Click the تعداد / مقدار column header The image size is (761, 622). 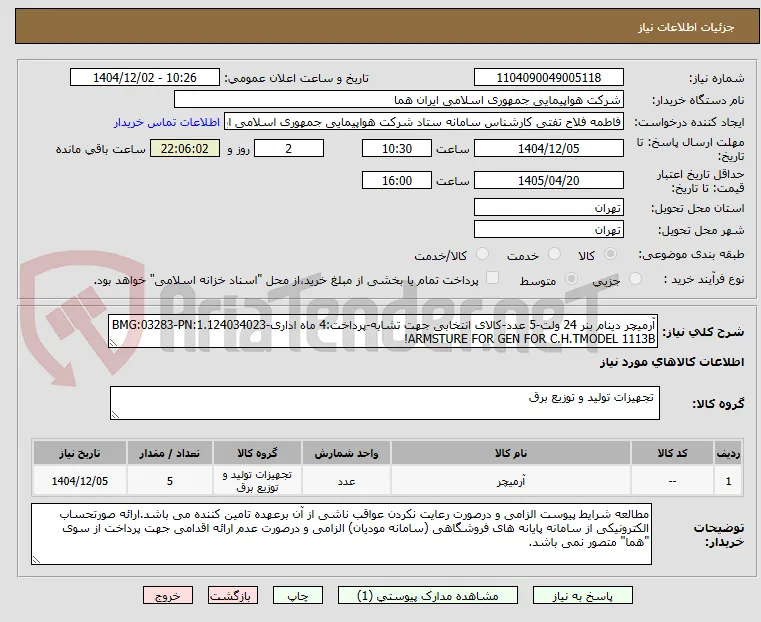pyautogui.click(x=169, y=453)
